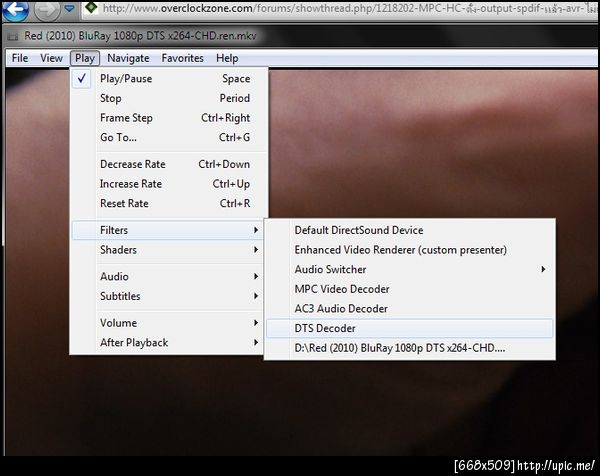Expand the Volume submenu
Viewport: 600px width, 476px height.
168,323
